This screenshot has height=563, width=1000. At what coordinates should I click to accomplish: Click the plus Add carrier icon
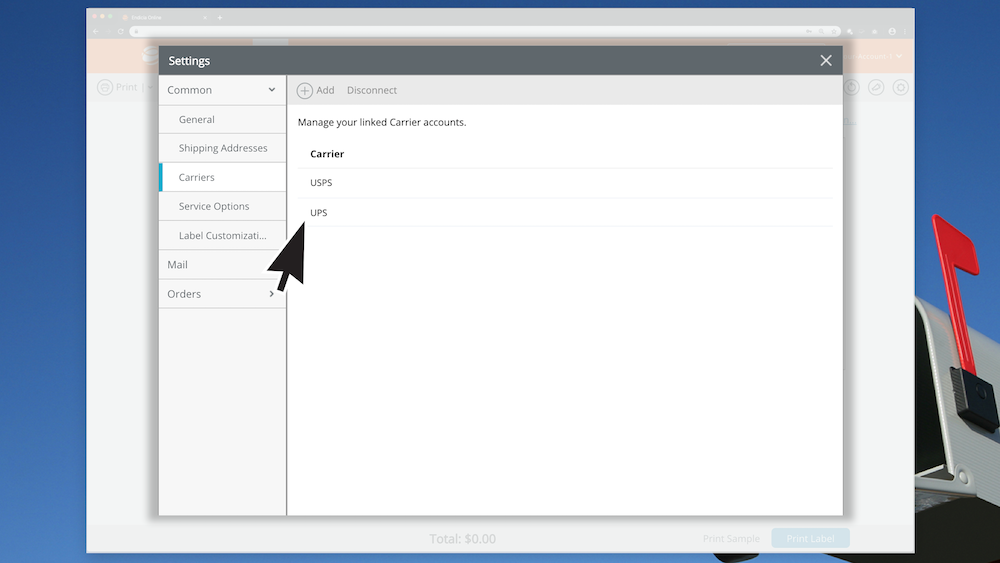305,91
